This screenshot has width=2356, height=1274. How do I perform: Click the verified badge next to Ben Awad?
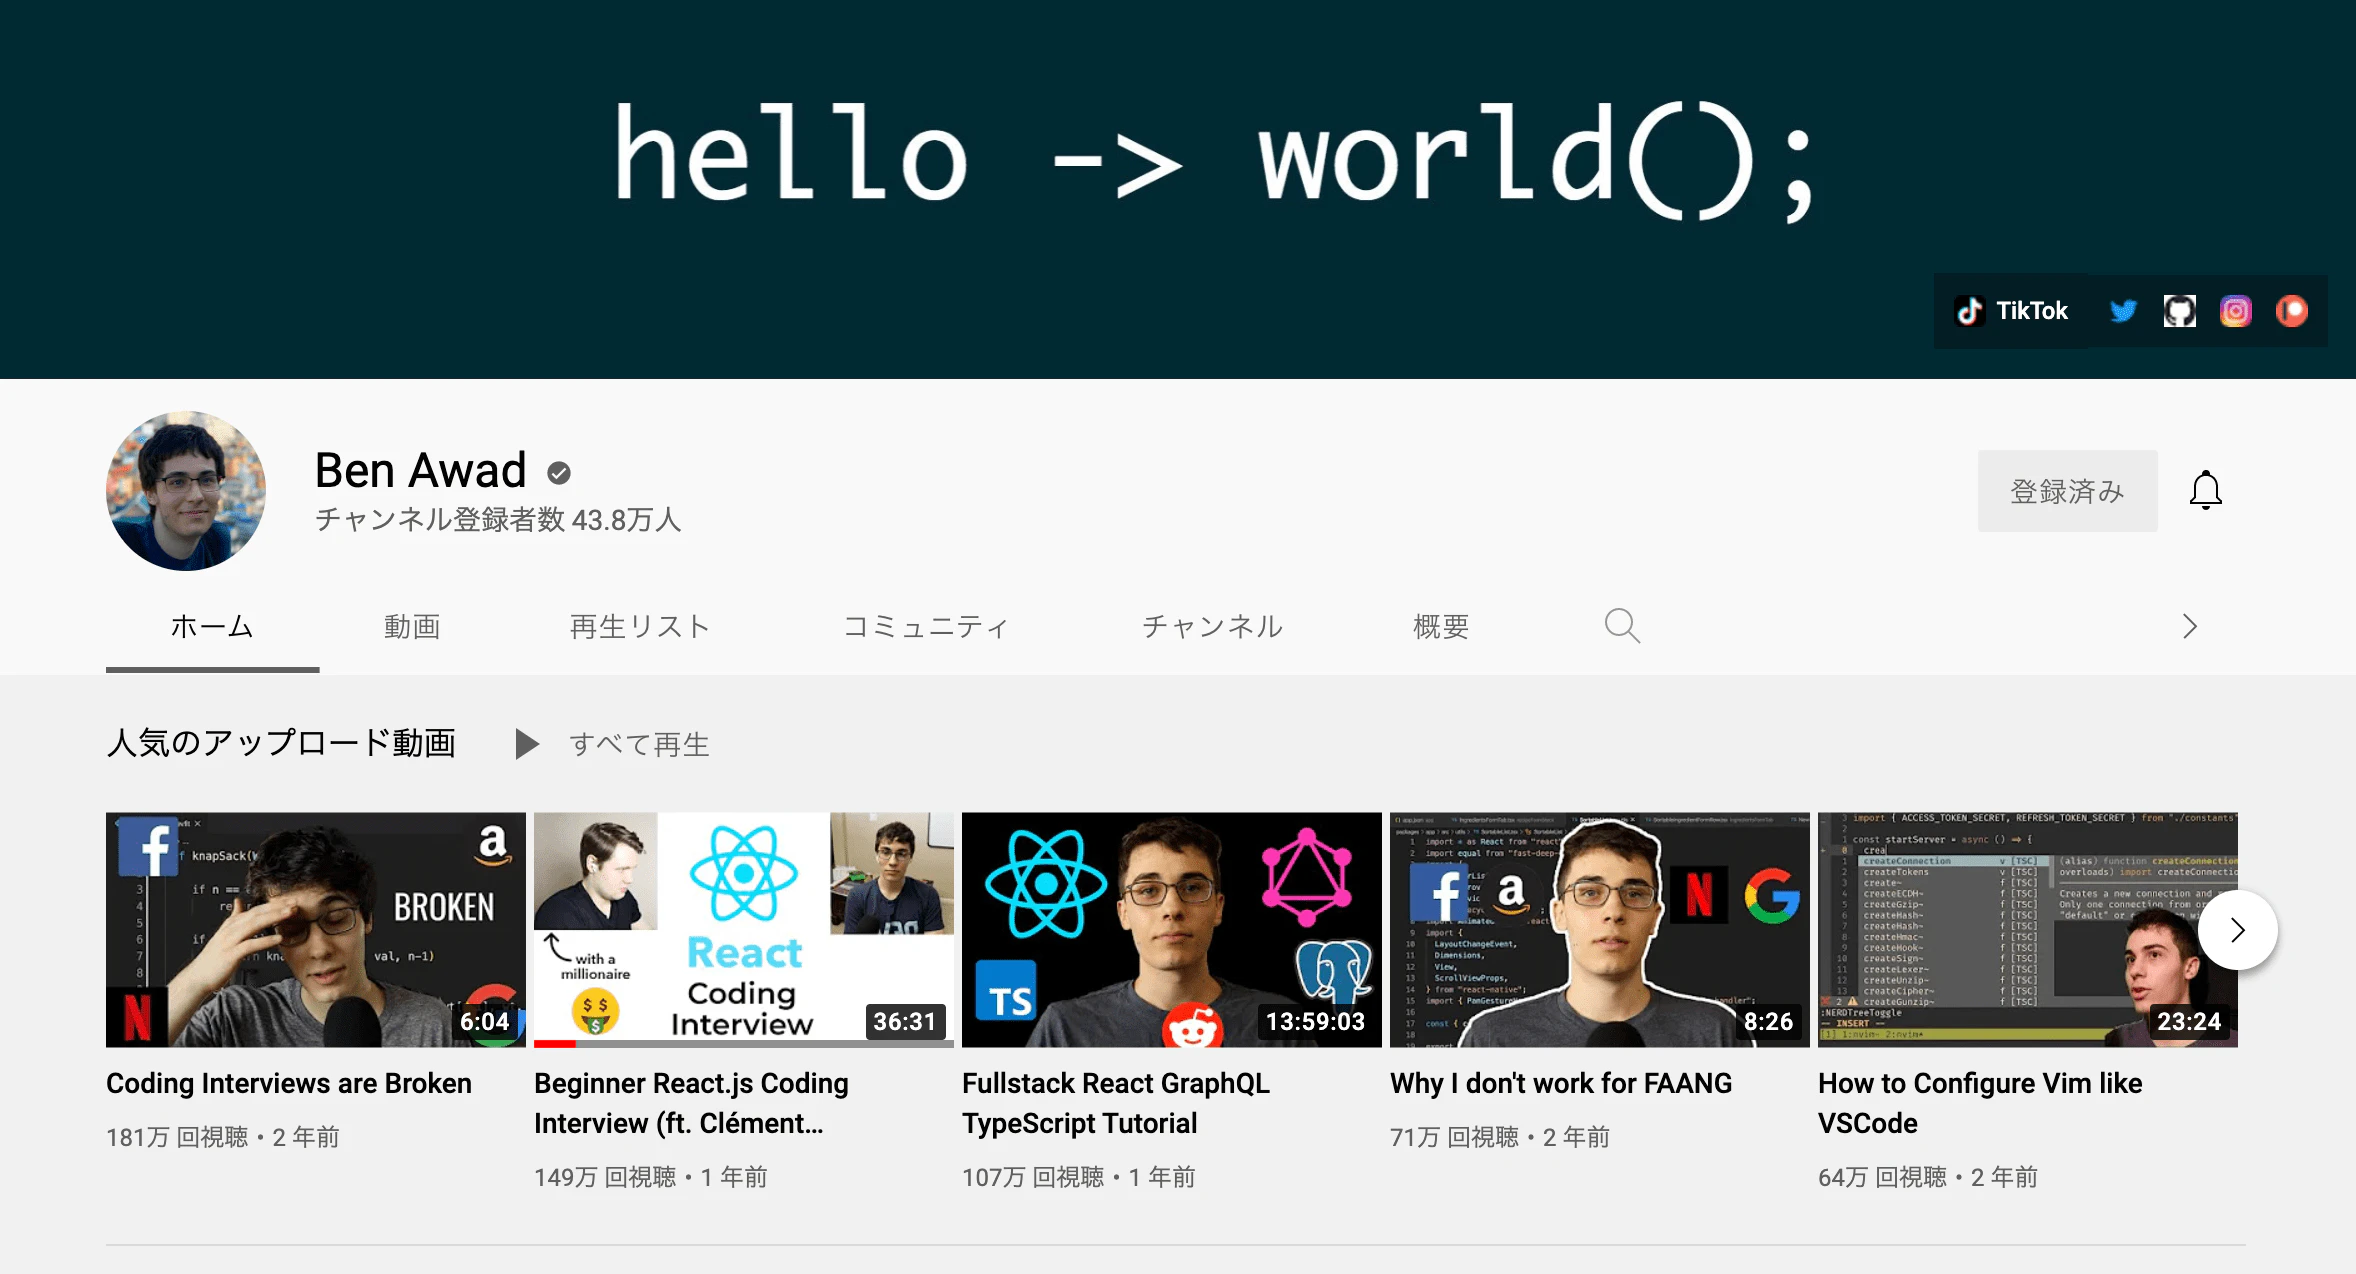point(559,473)
